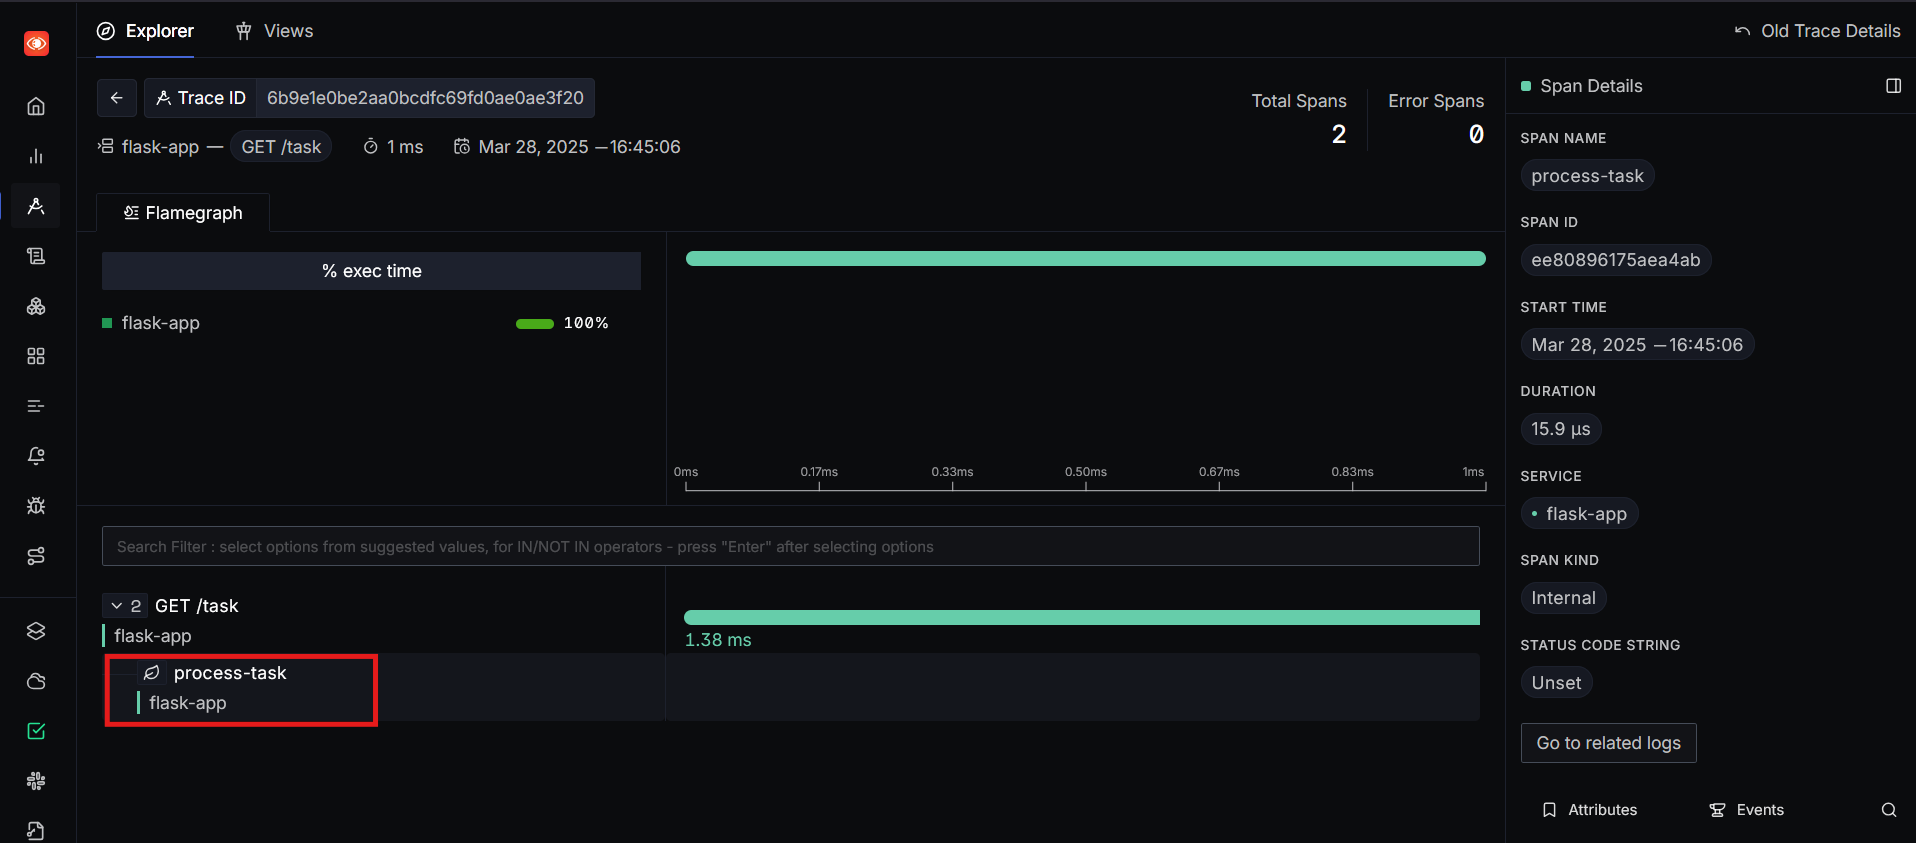Click flask-app service name in trace header
Screen dimensions: 1916x843
tap(160, 147)
